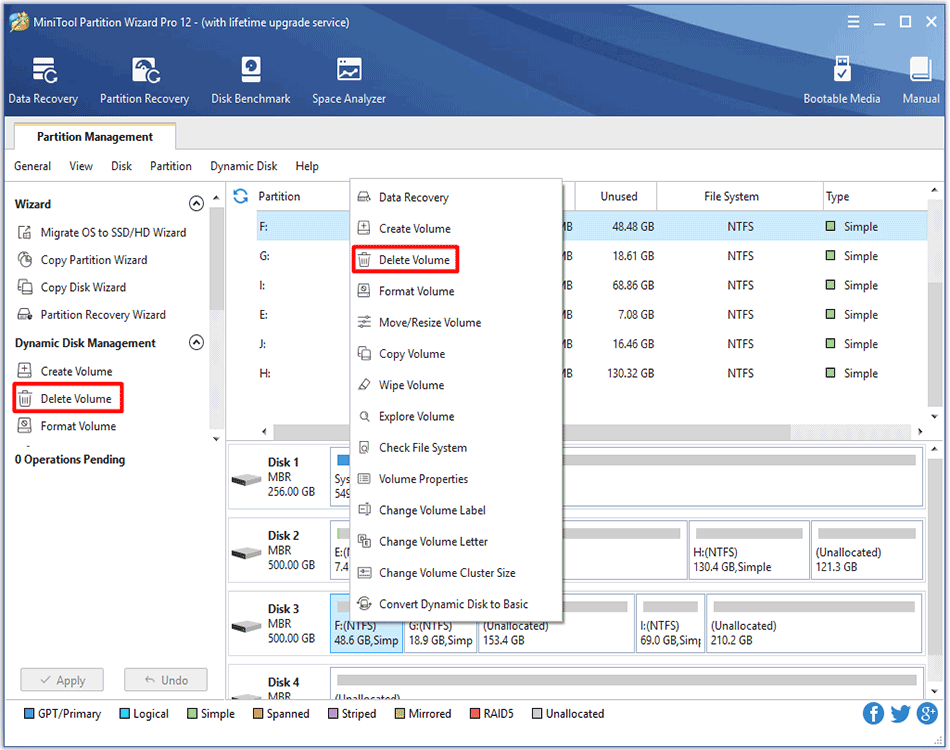The image size is (950, 750).
Task: Open the hamburger menu in the title bar
Action: click(x=853, y=21)
